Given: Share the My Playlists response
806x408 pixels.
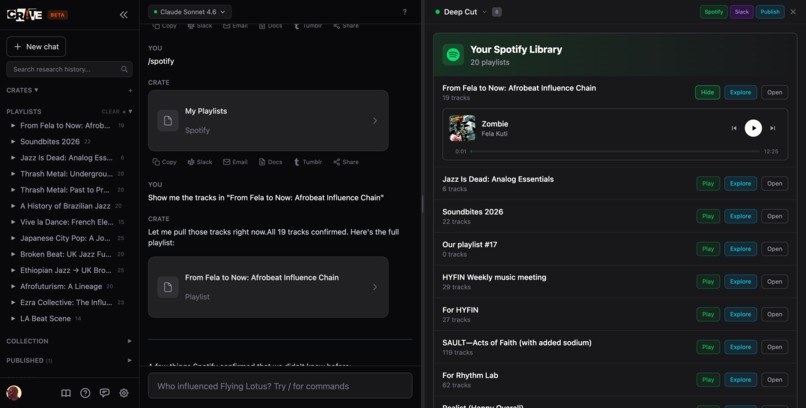Looking at the screenshot, I should point(346,162).
